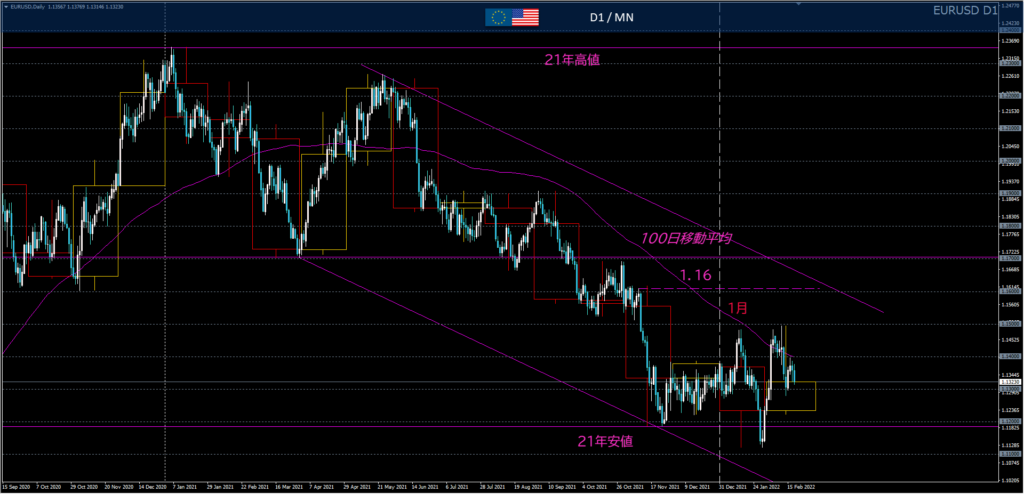Image resolution: width=1024 pixels, height=494 pixels.
Task: Click the European Union flag icon
Action: point(497,17)
